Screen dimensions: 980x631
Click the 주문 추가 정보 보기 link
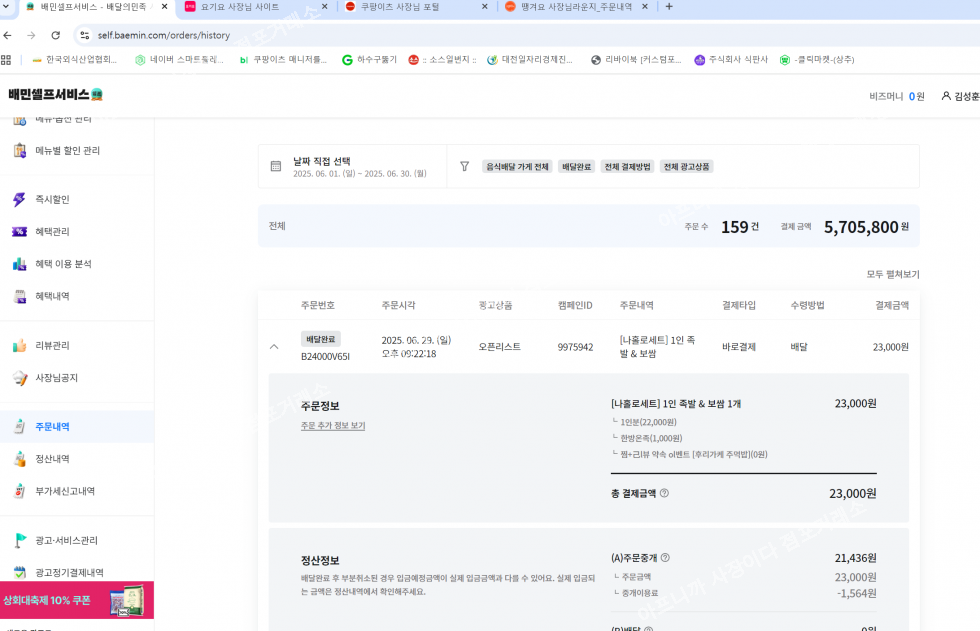click(x=333, y=426)
